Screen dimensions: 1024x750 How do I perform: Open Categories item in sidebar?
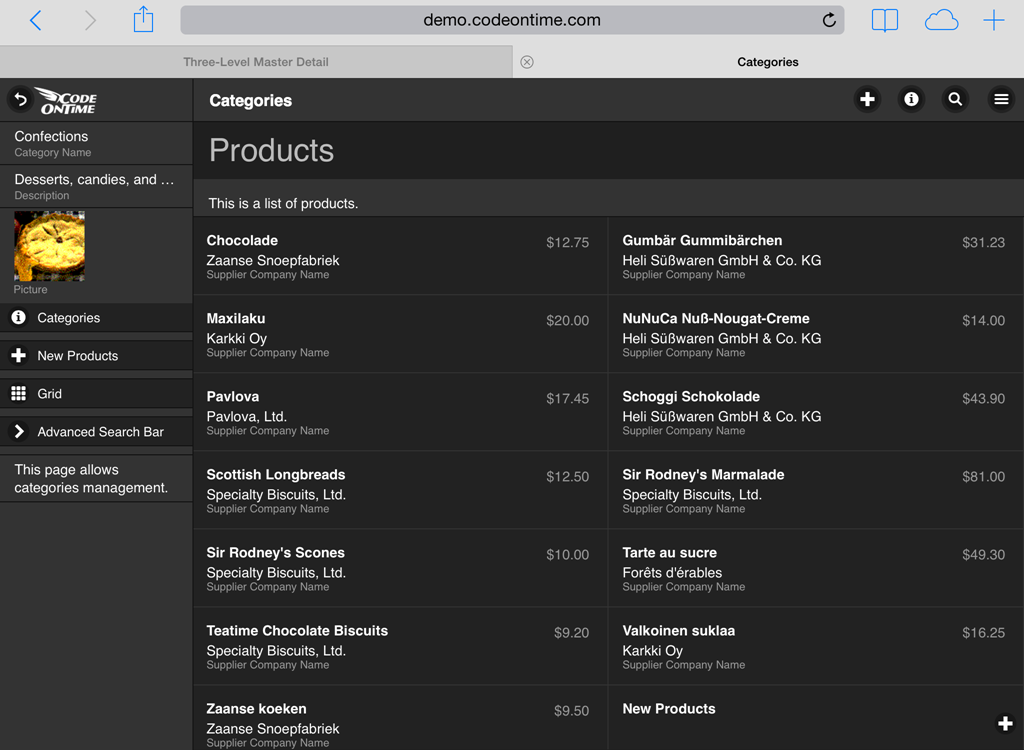click(96, 318)
